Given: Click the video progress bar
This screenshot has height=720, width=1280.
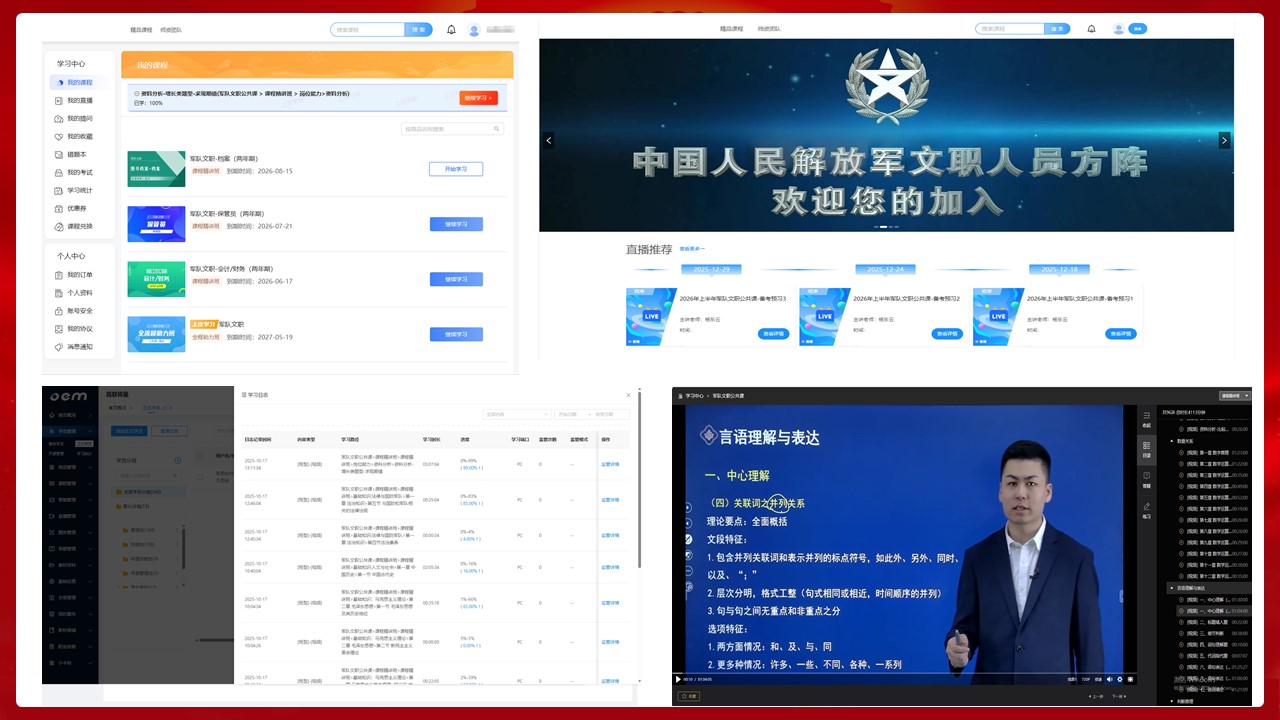Looking at the screenshot, I should (x=900, y=672).
